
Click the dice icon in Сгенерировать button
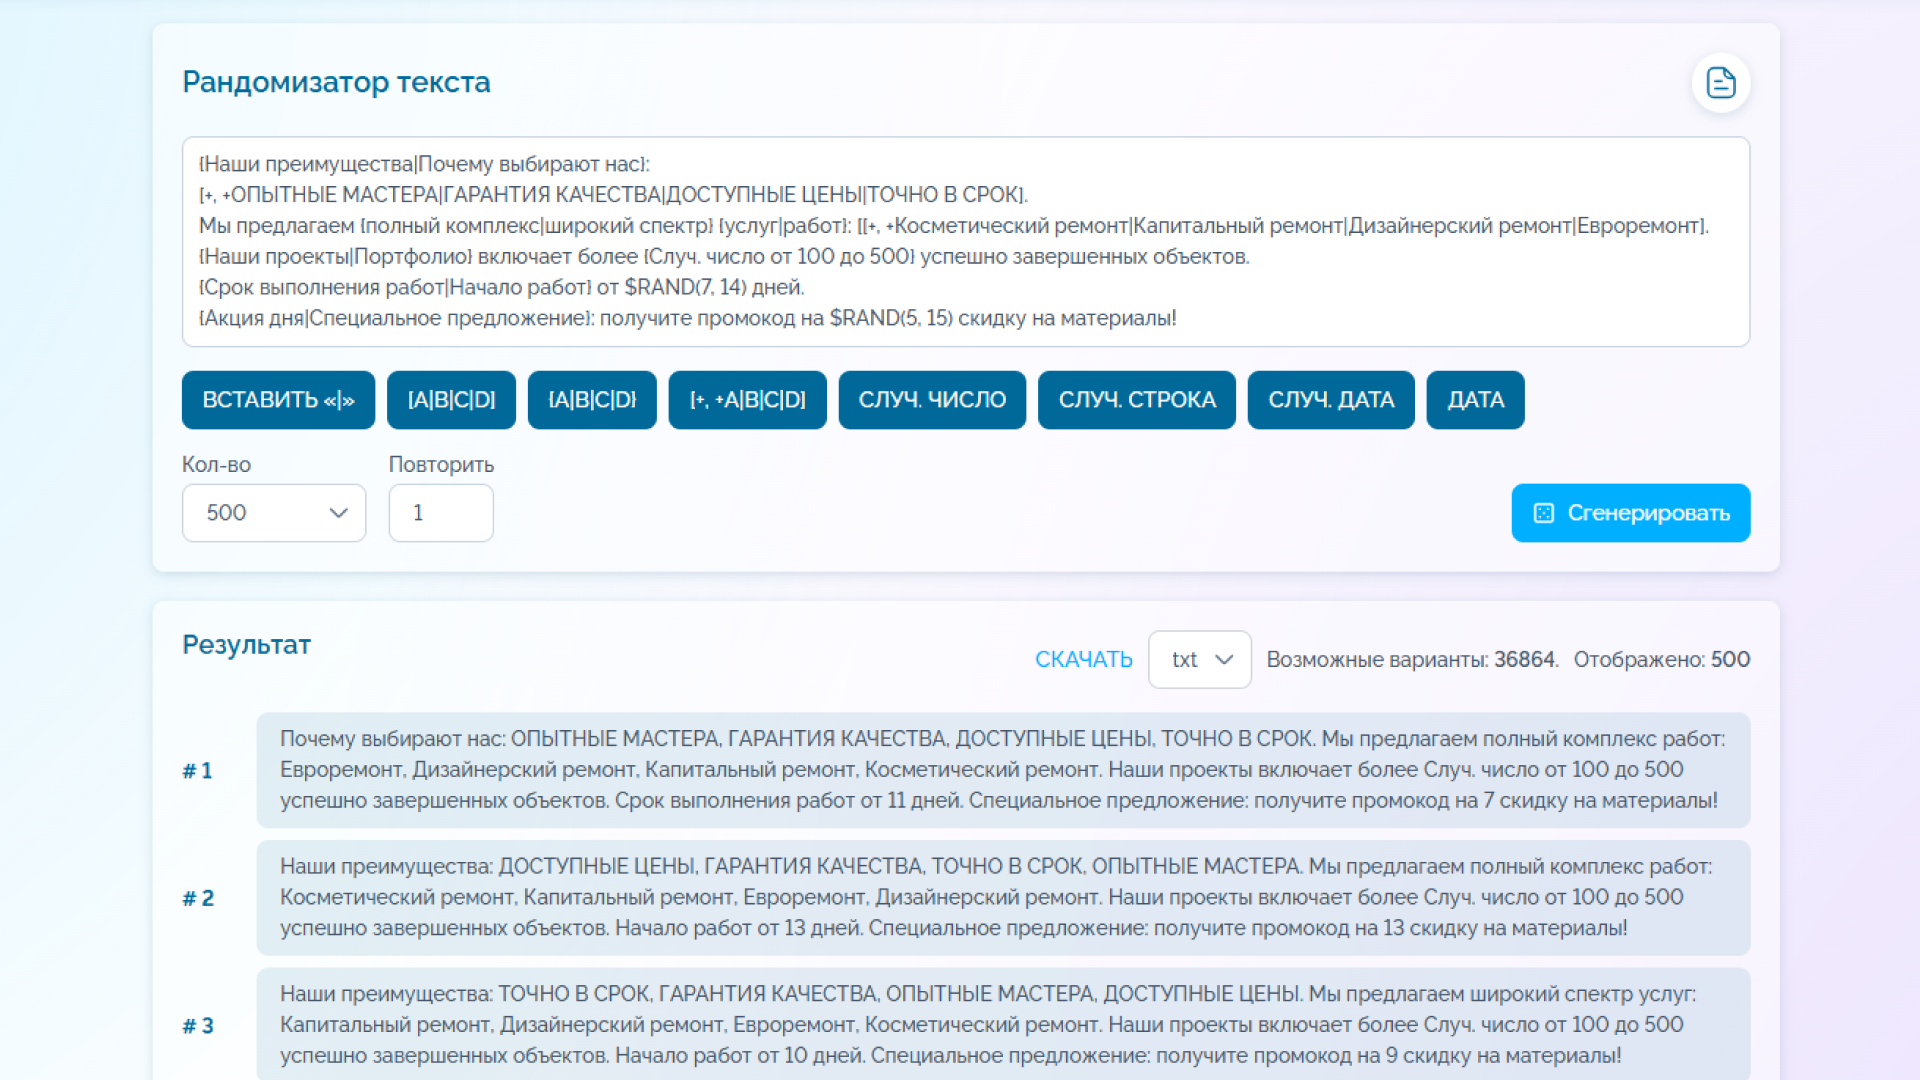point(1543,513)
